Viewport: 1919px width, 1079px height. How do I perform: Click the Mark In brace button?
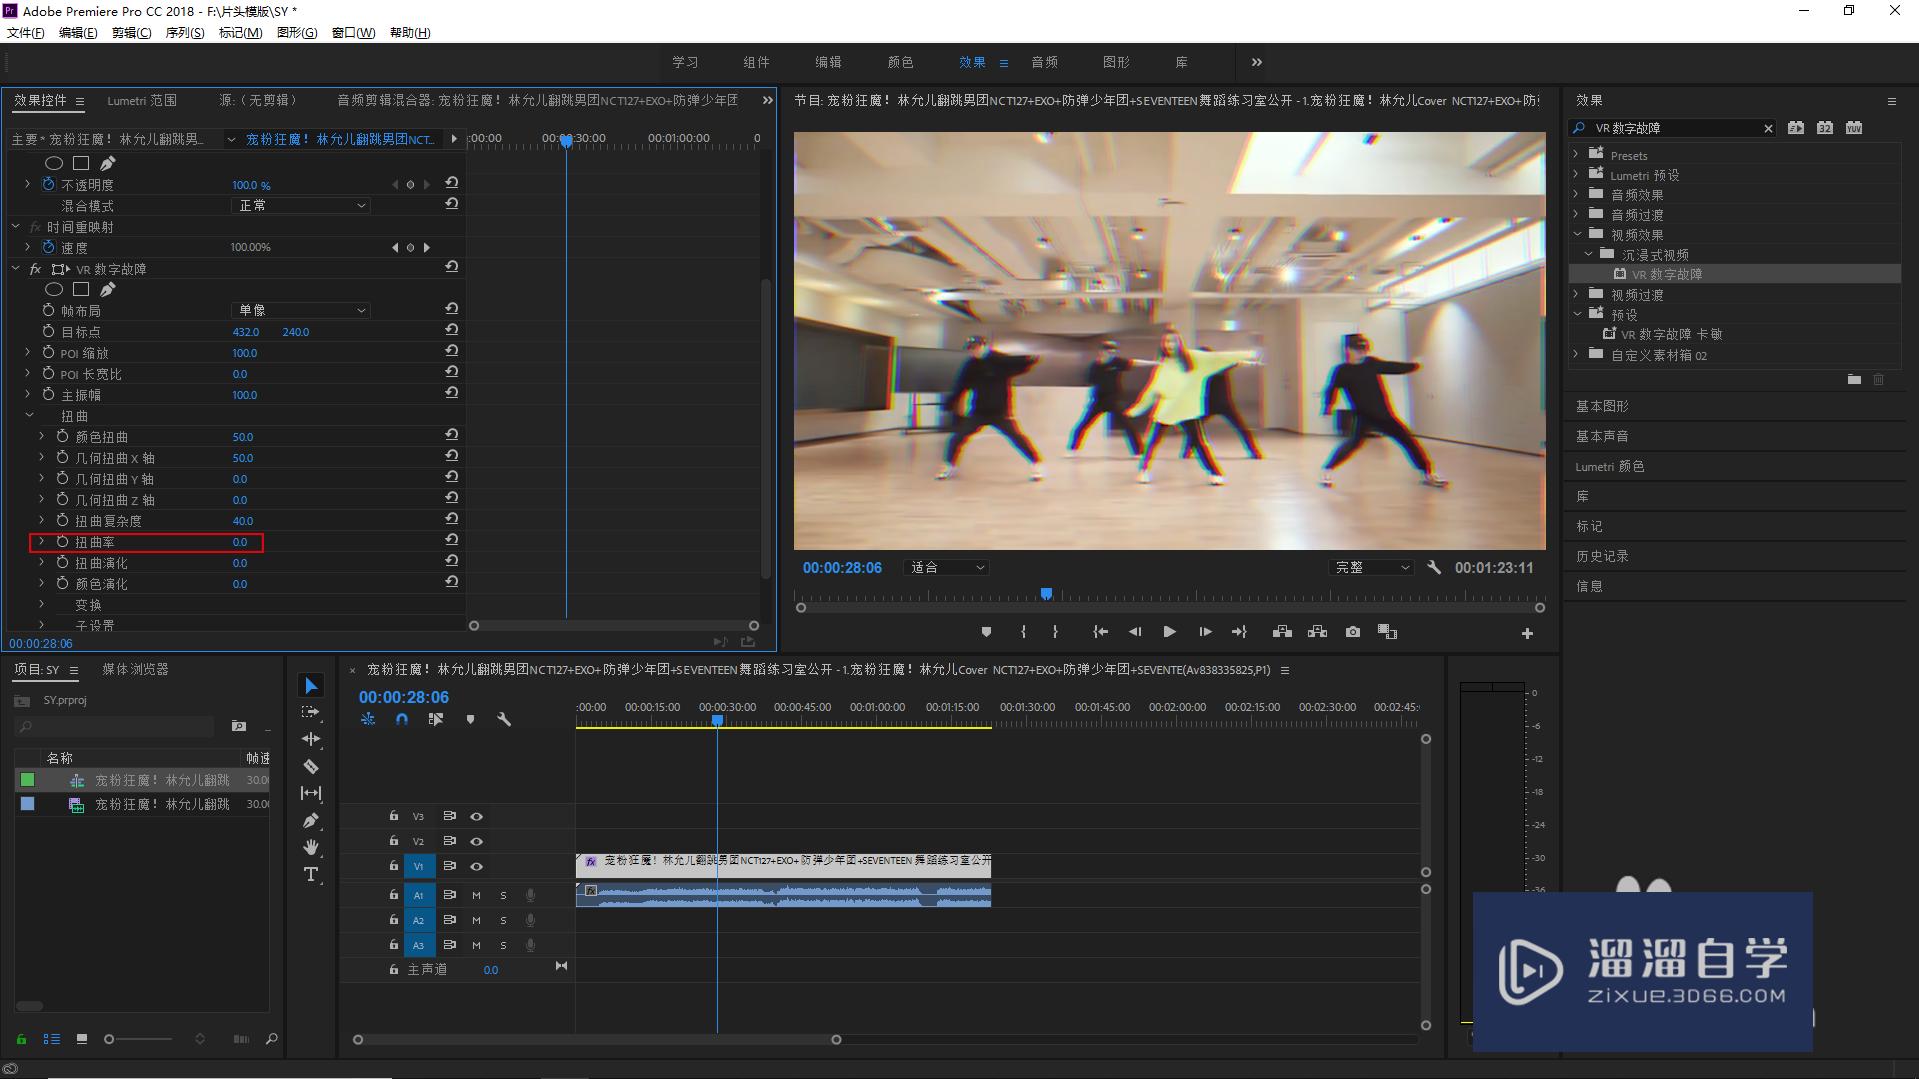tap(1023, 632)
